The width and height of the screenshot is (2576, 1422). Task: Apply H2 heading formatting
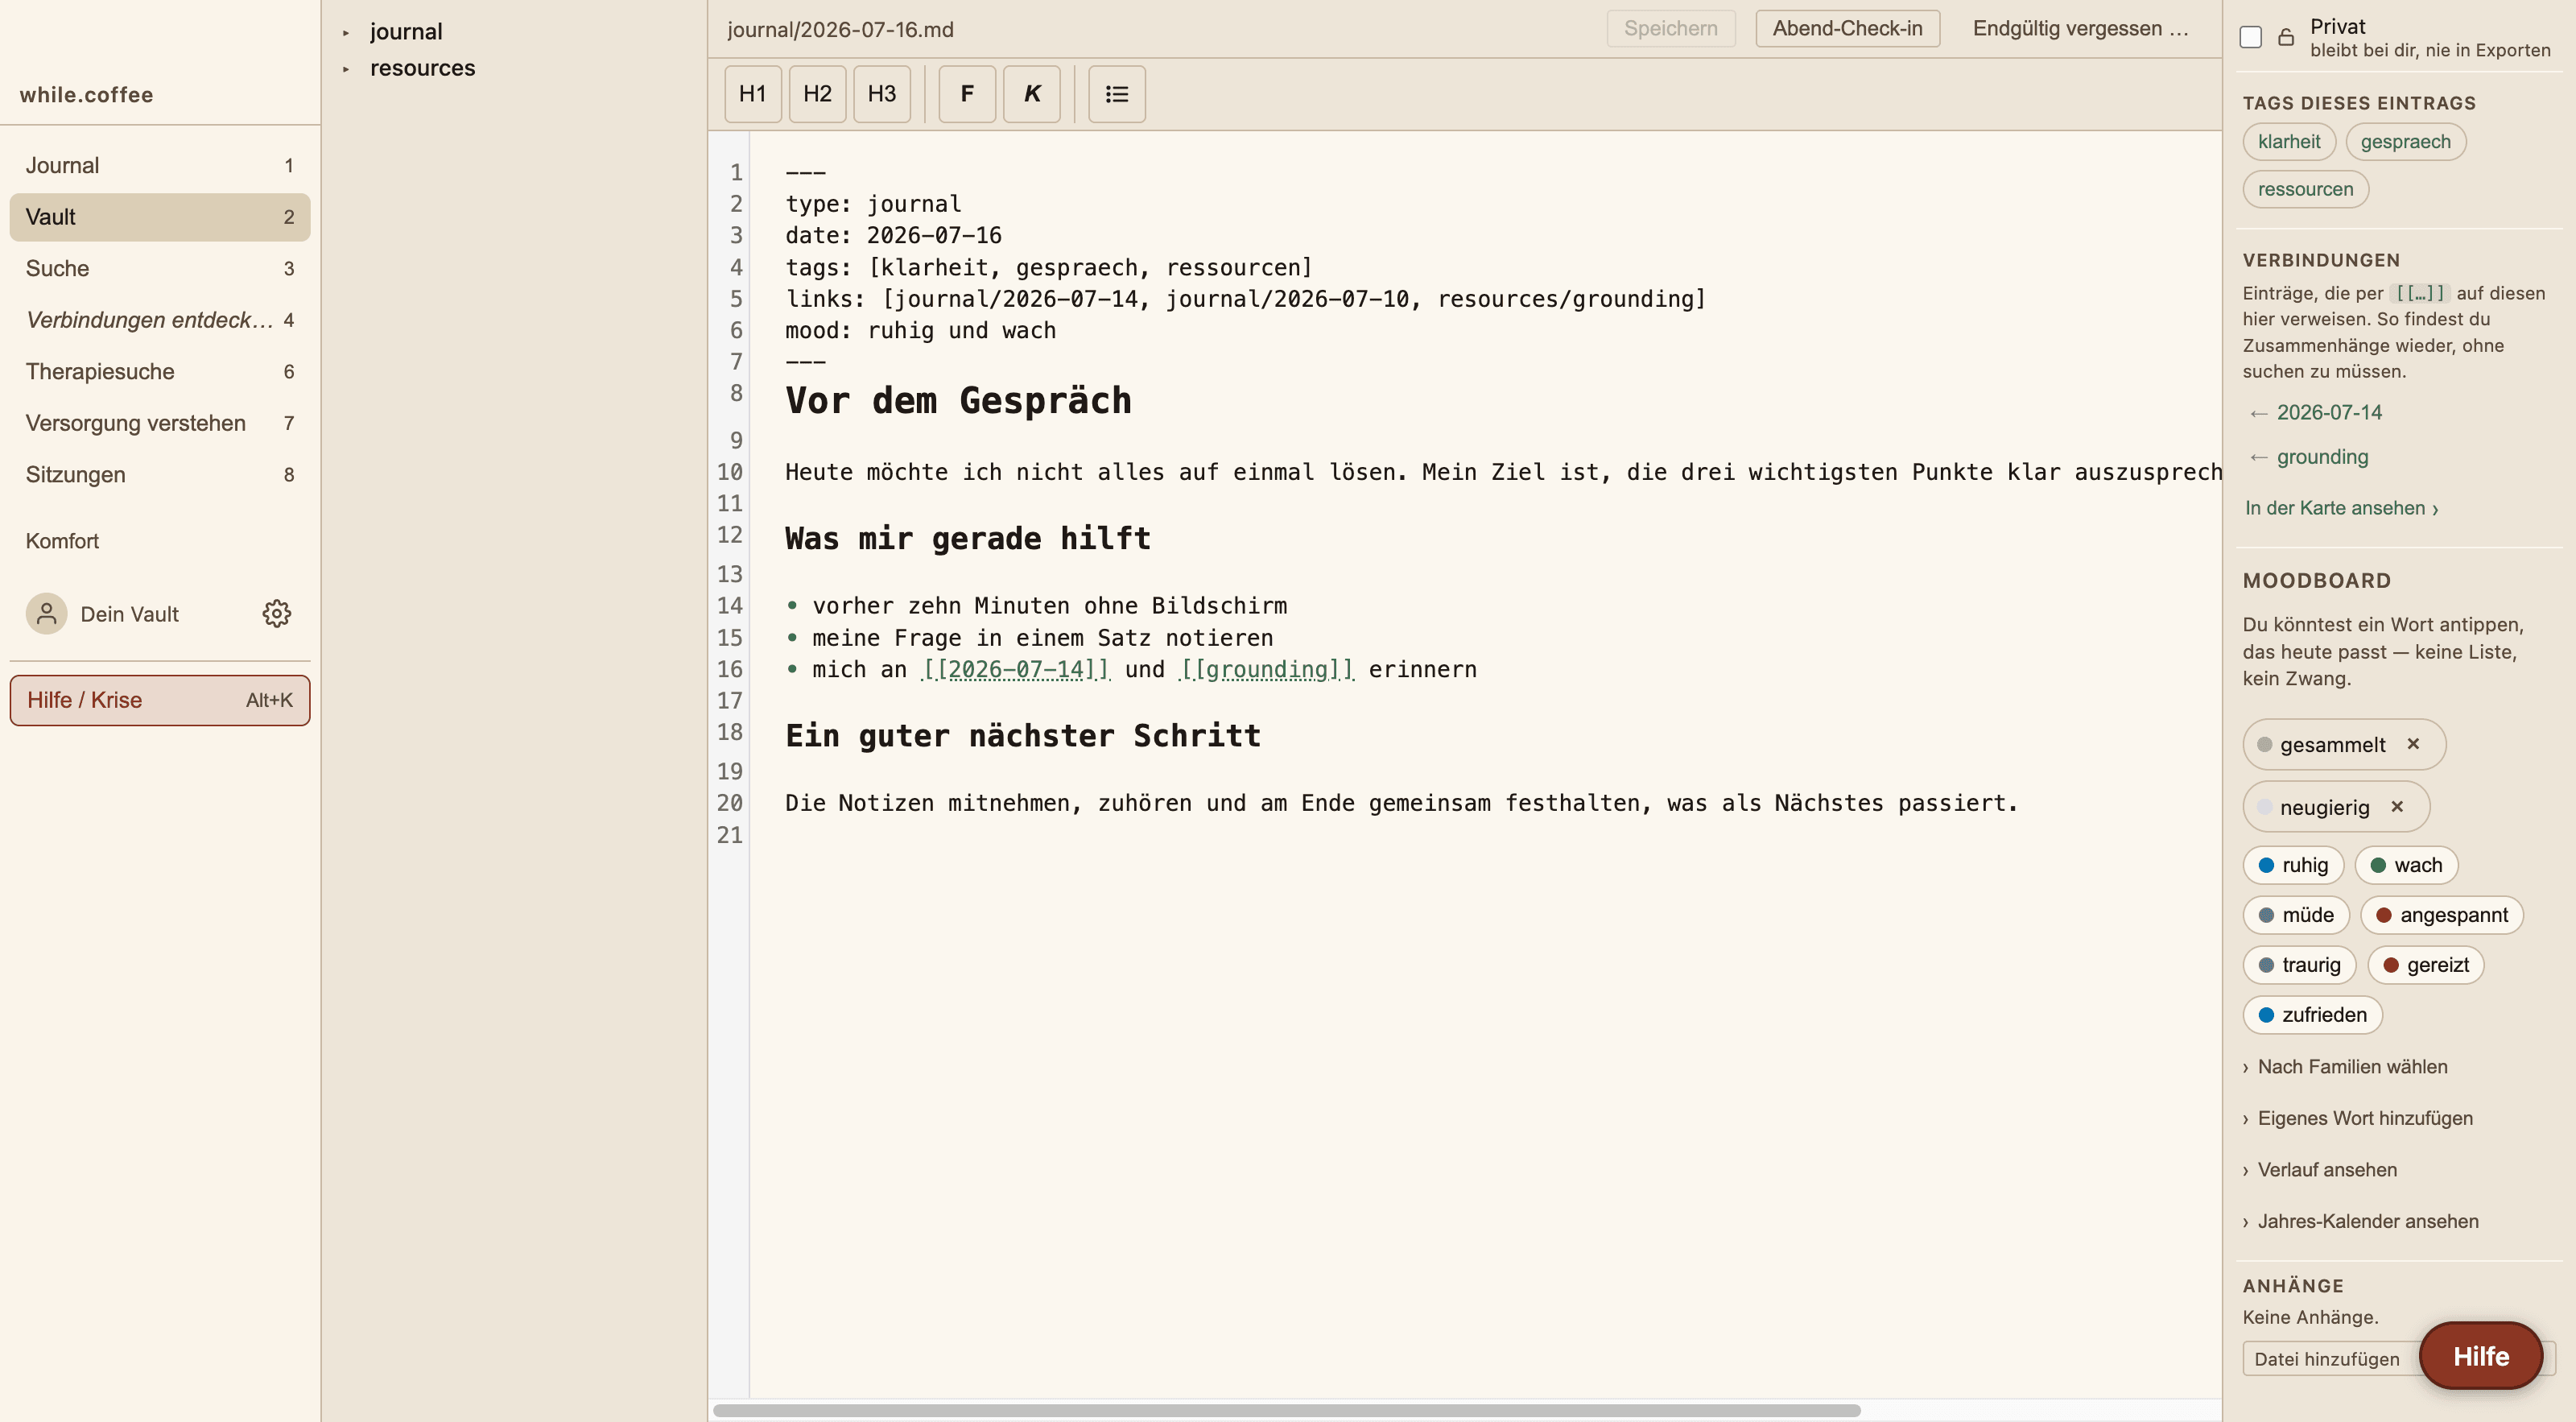[x=817, y=94]
